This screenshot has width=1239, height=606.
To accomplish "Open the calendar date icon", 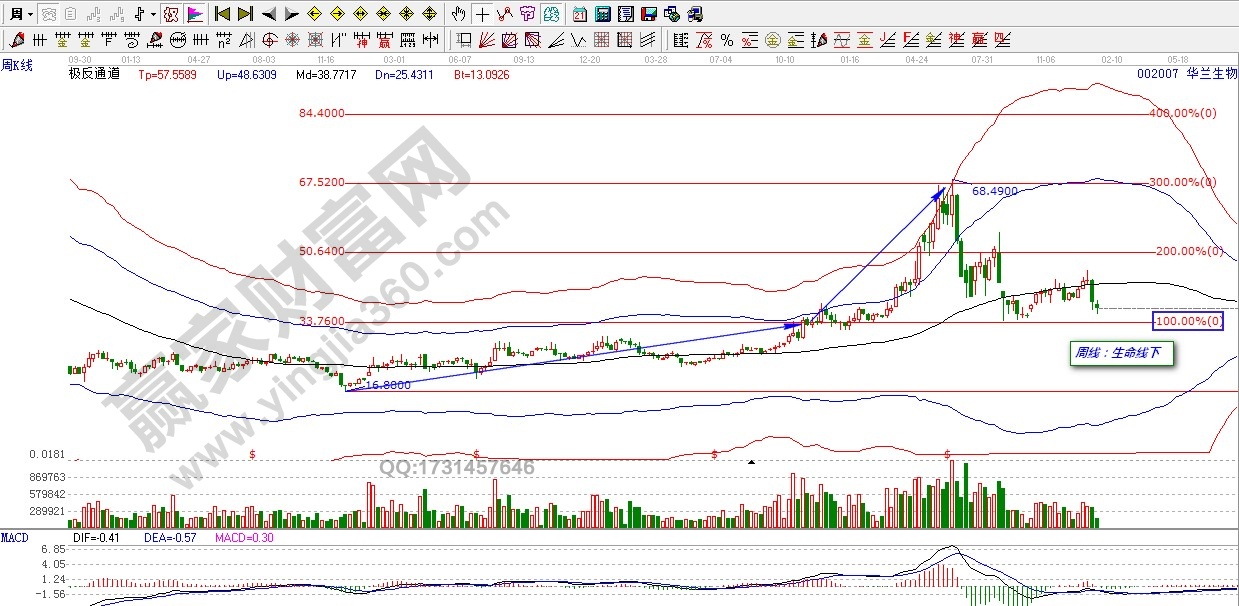I will 580,14.
